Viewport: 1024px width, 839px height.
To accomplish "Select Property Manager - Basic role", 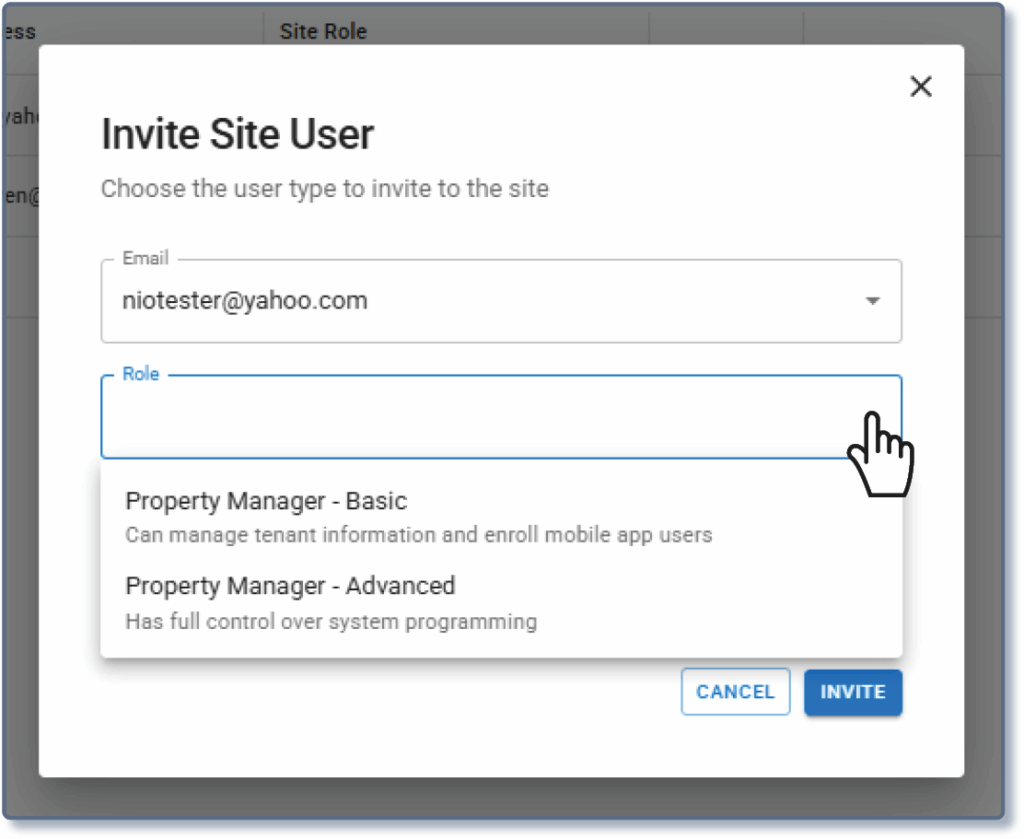I will pos(266,501).
